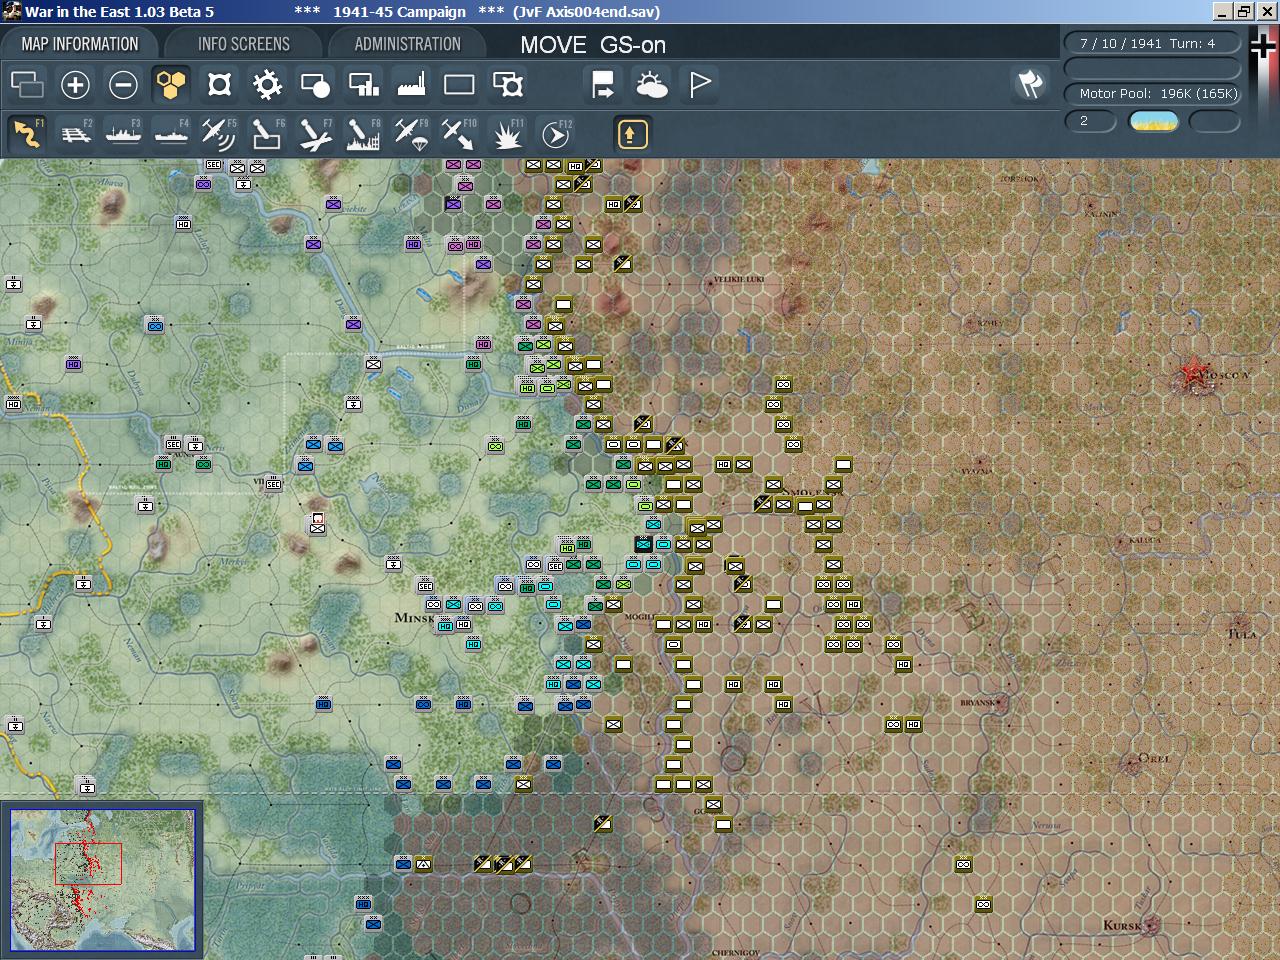Click the Chernigov label at map bottom
Image resolution: width=1280 pixels, height=960 pixels.
click(x=736, y=953)
